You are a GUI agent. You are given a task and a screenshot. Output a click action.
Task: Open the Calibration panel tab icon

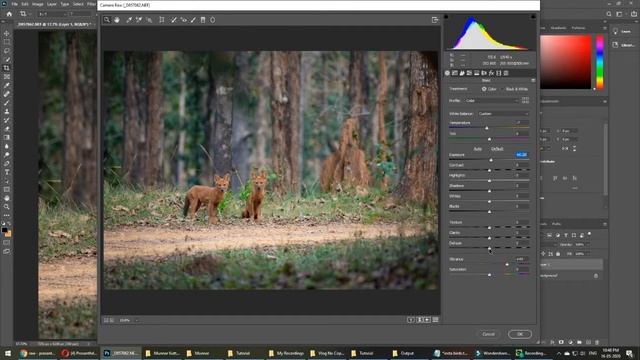coord(499,73)
